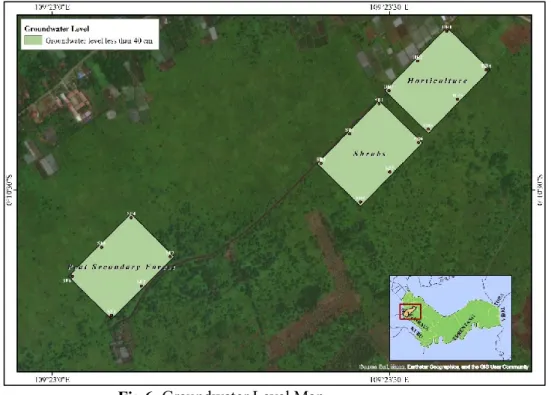Image resolution: width=551 pixels, height=395 pixels.
Task: Click the bottom-left longitude label 109°23'0"E
Action: click(x=52, y=380)
